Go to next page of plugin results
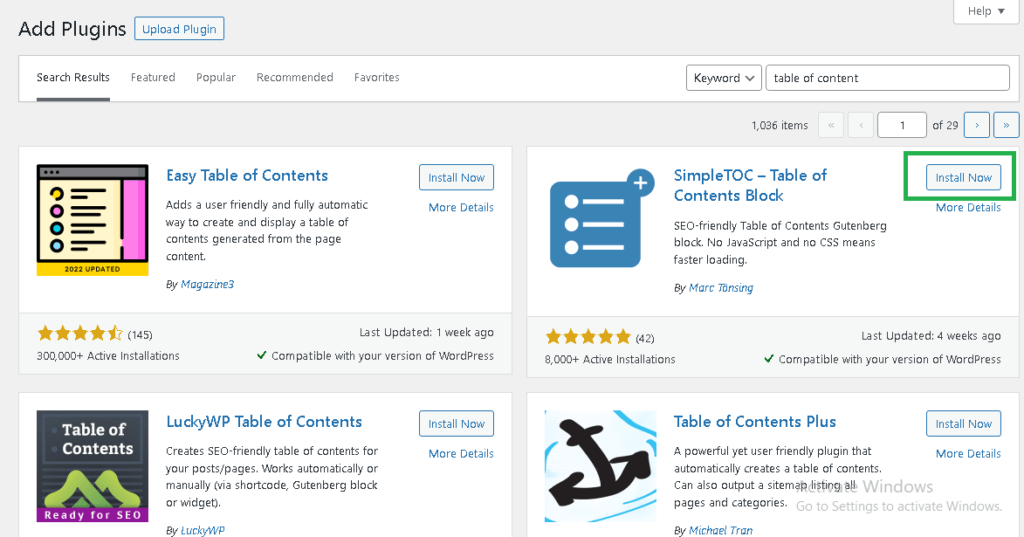Viewport: 1024px width, 537px height. pos(977,125)
